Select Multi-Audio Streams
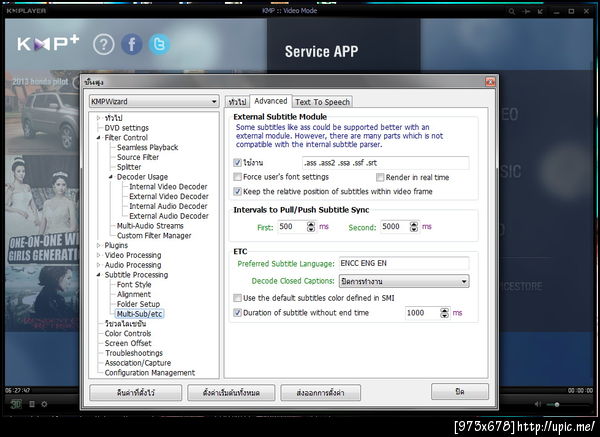Screen dimensions: 600x437 click(150, 226)
